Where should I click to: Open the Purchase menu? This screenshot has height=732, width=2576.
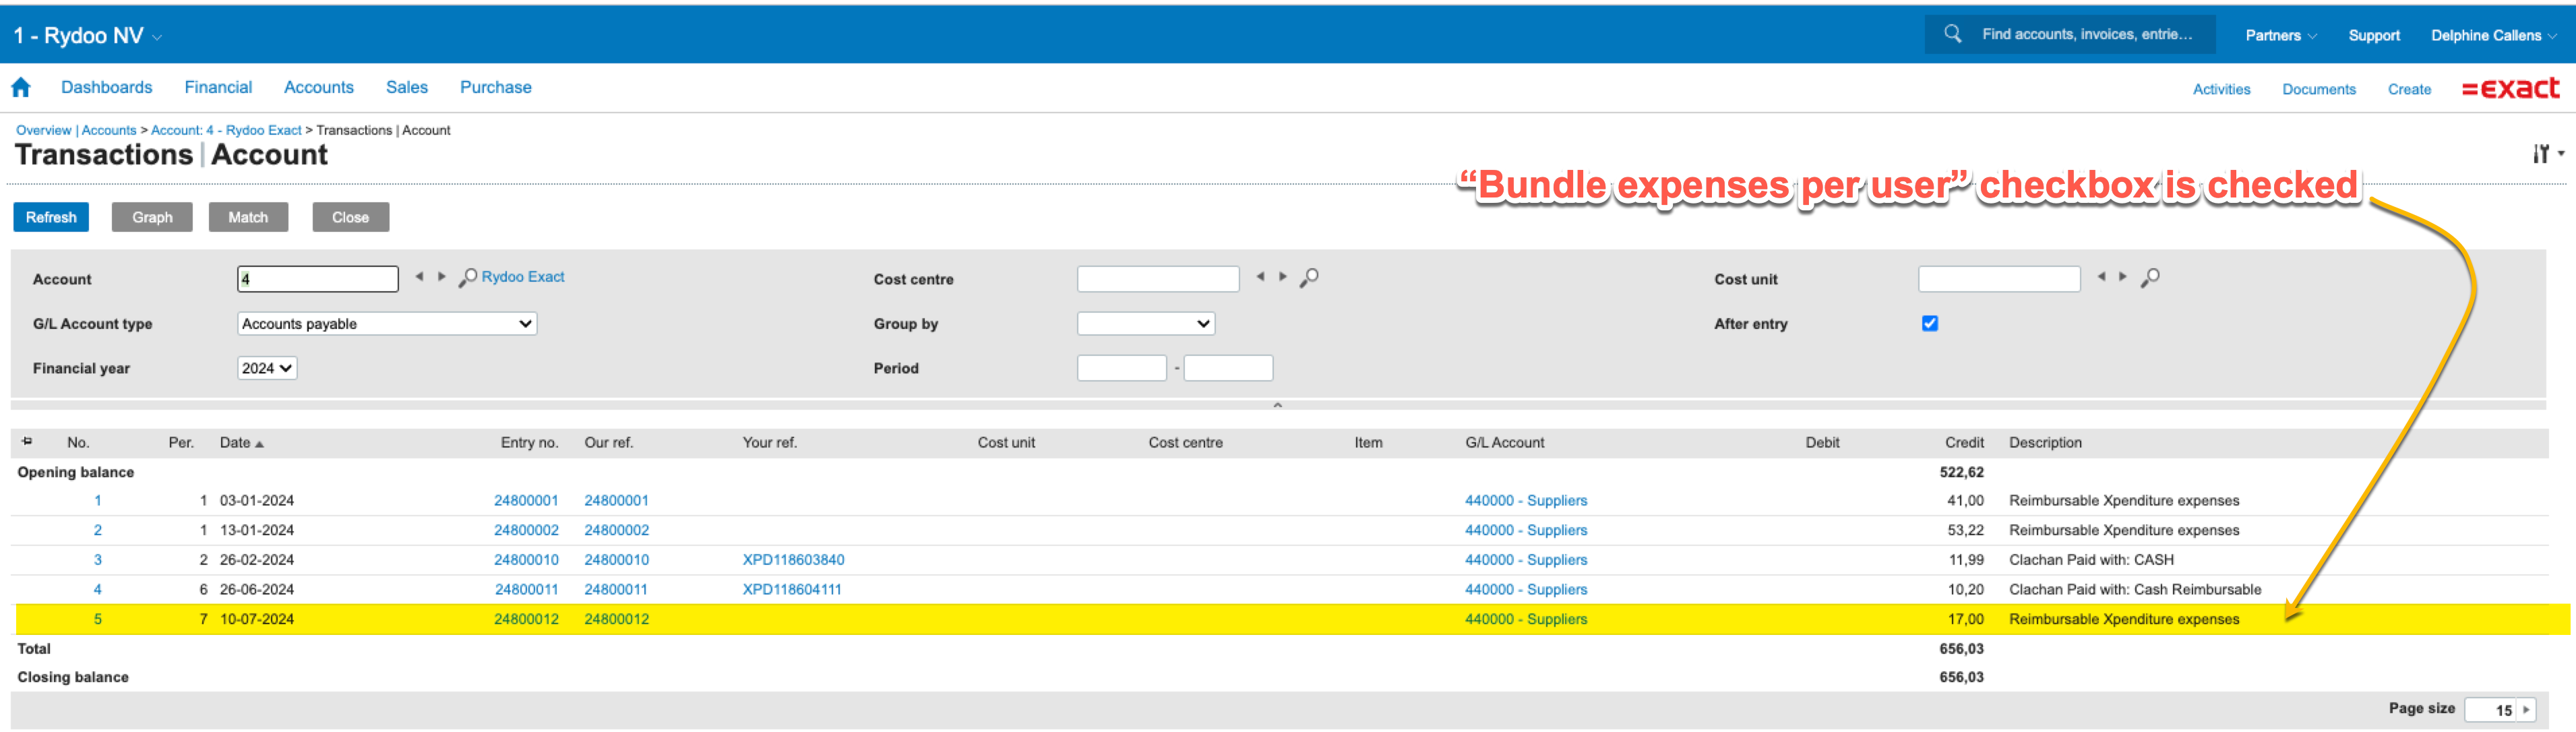(495, 88)
